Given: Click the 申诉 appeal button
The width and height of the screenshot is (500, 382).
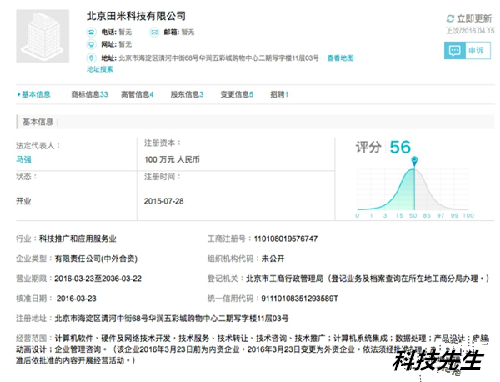Looking at the screenshot, I should tap(467, 51).
